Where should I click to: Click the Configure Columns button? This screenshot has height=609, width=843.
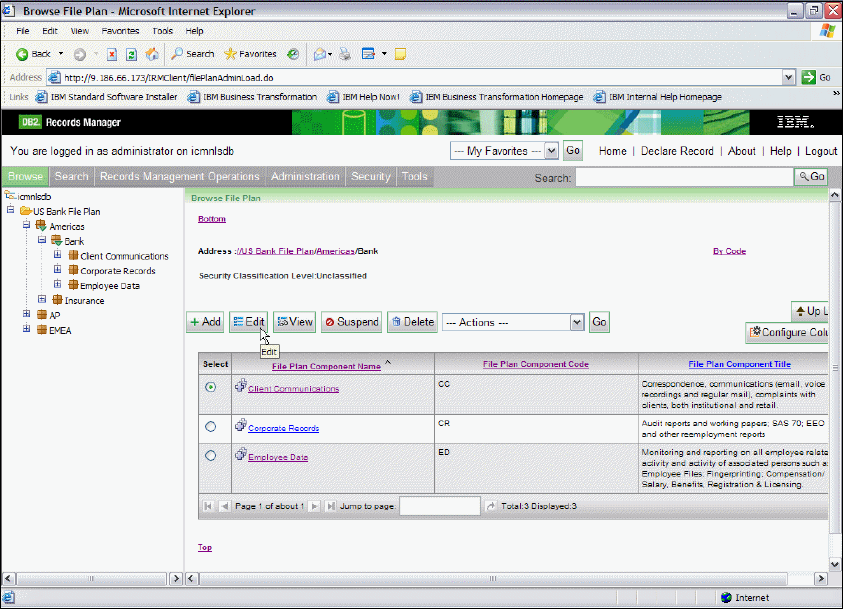click(x=787, y=332)
